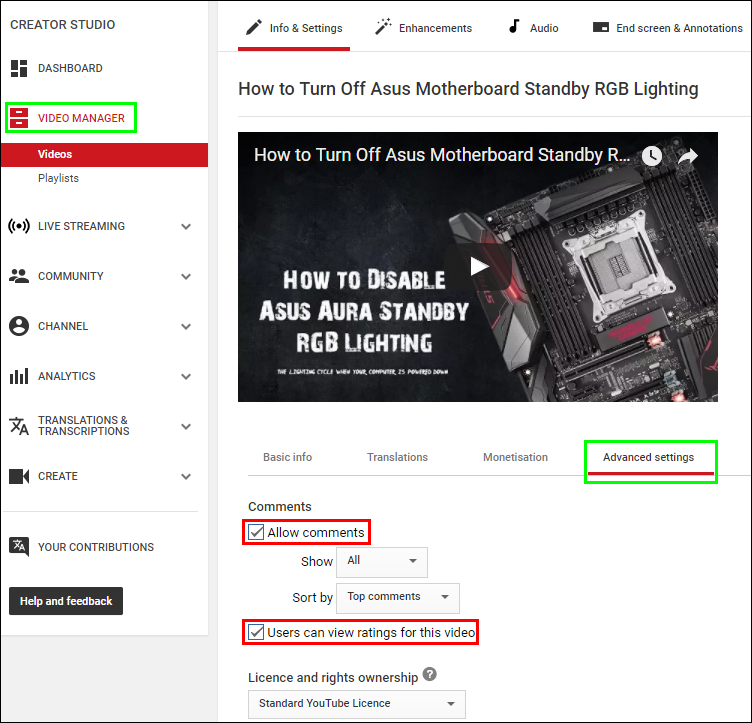Click the Dashboard grid icon
The height and width of the screenshot is (723, 752).
tap(19, 68)
